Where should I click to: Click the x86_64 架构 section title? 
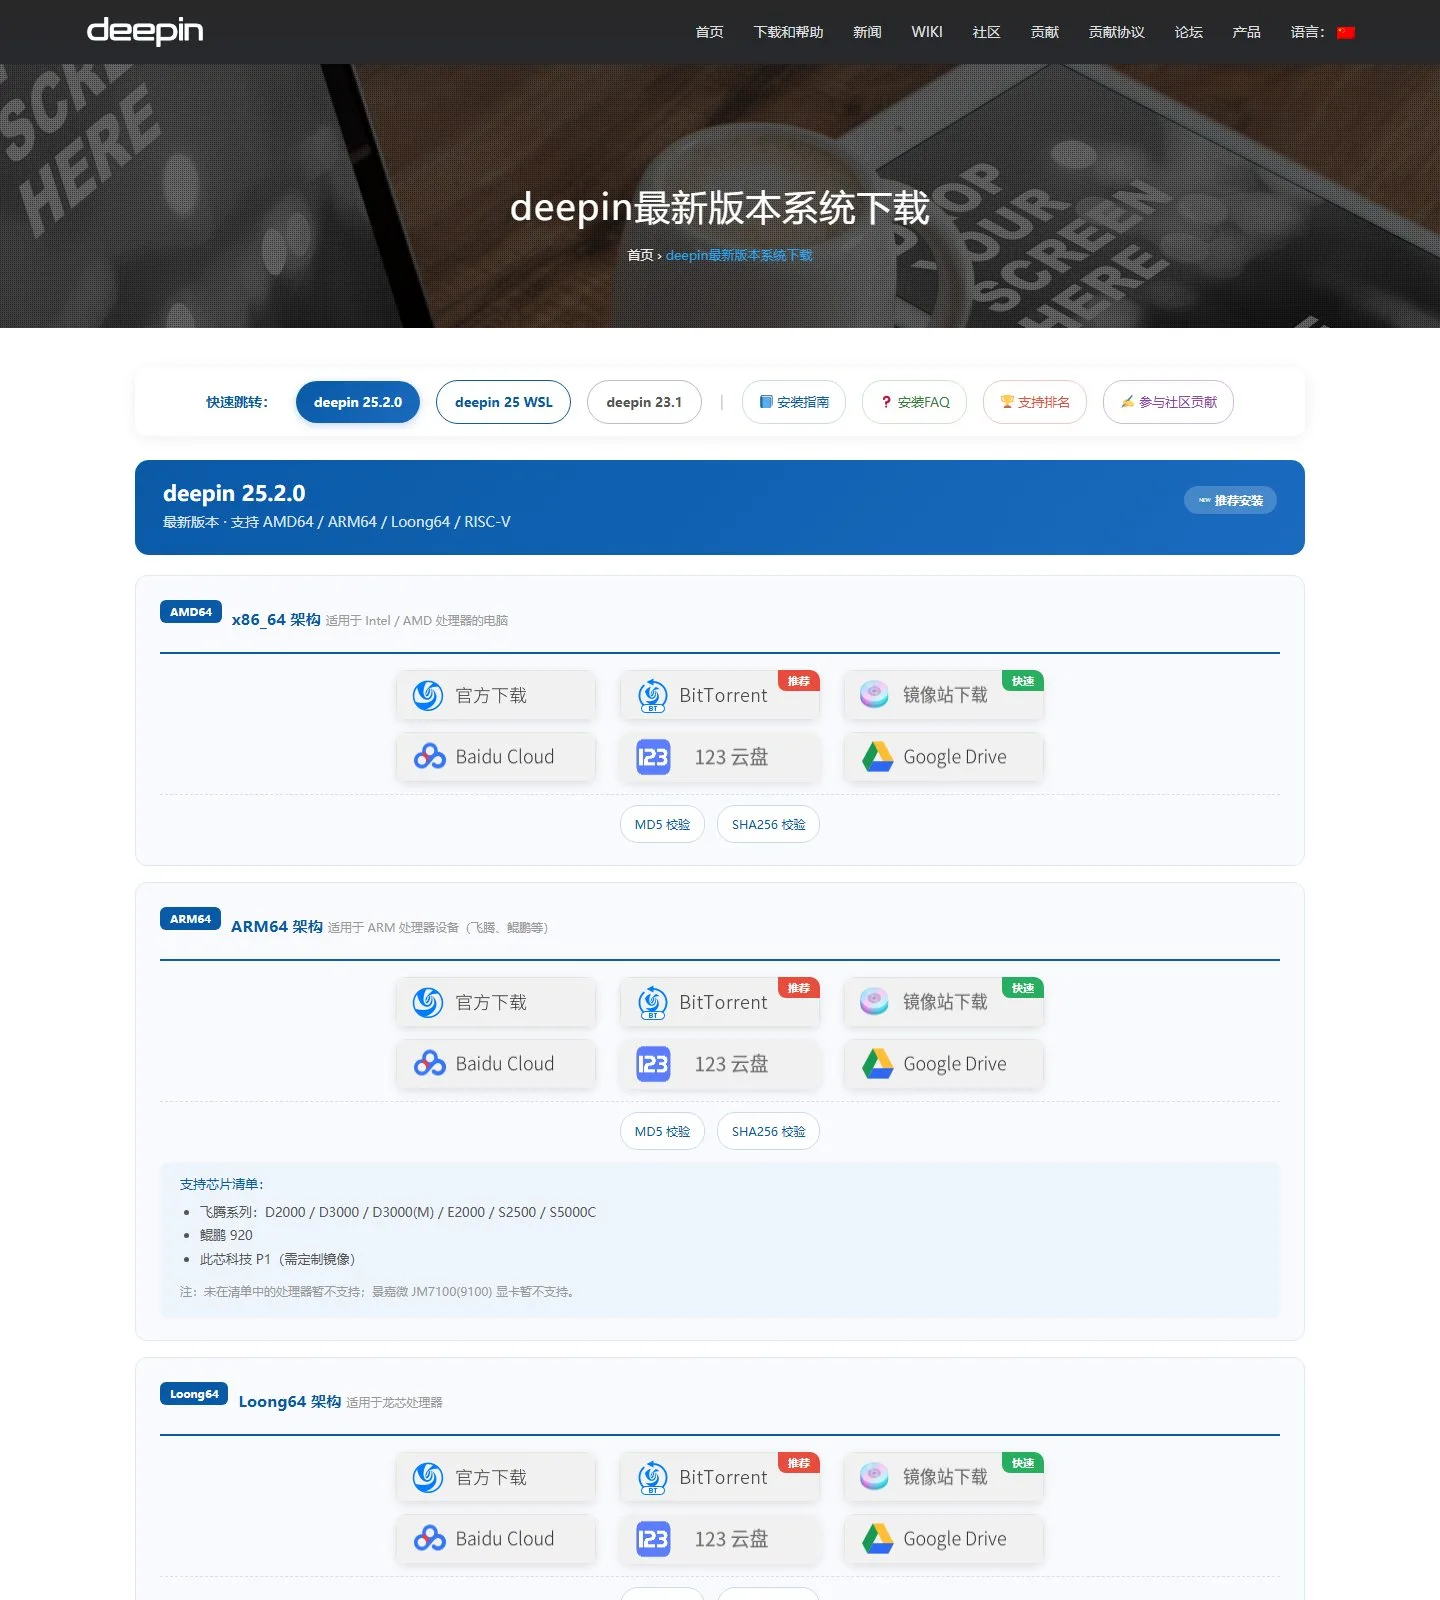276,620
